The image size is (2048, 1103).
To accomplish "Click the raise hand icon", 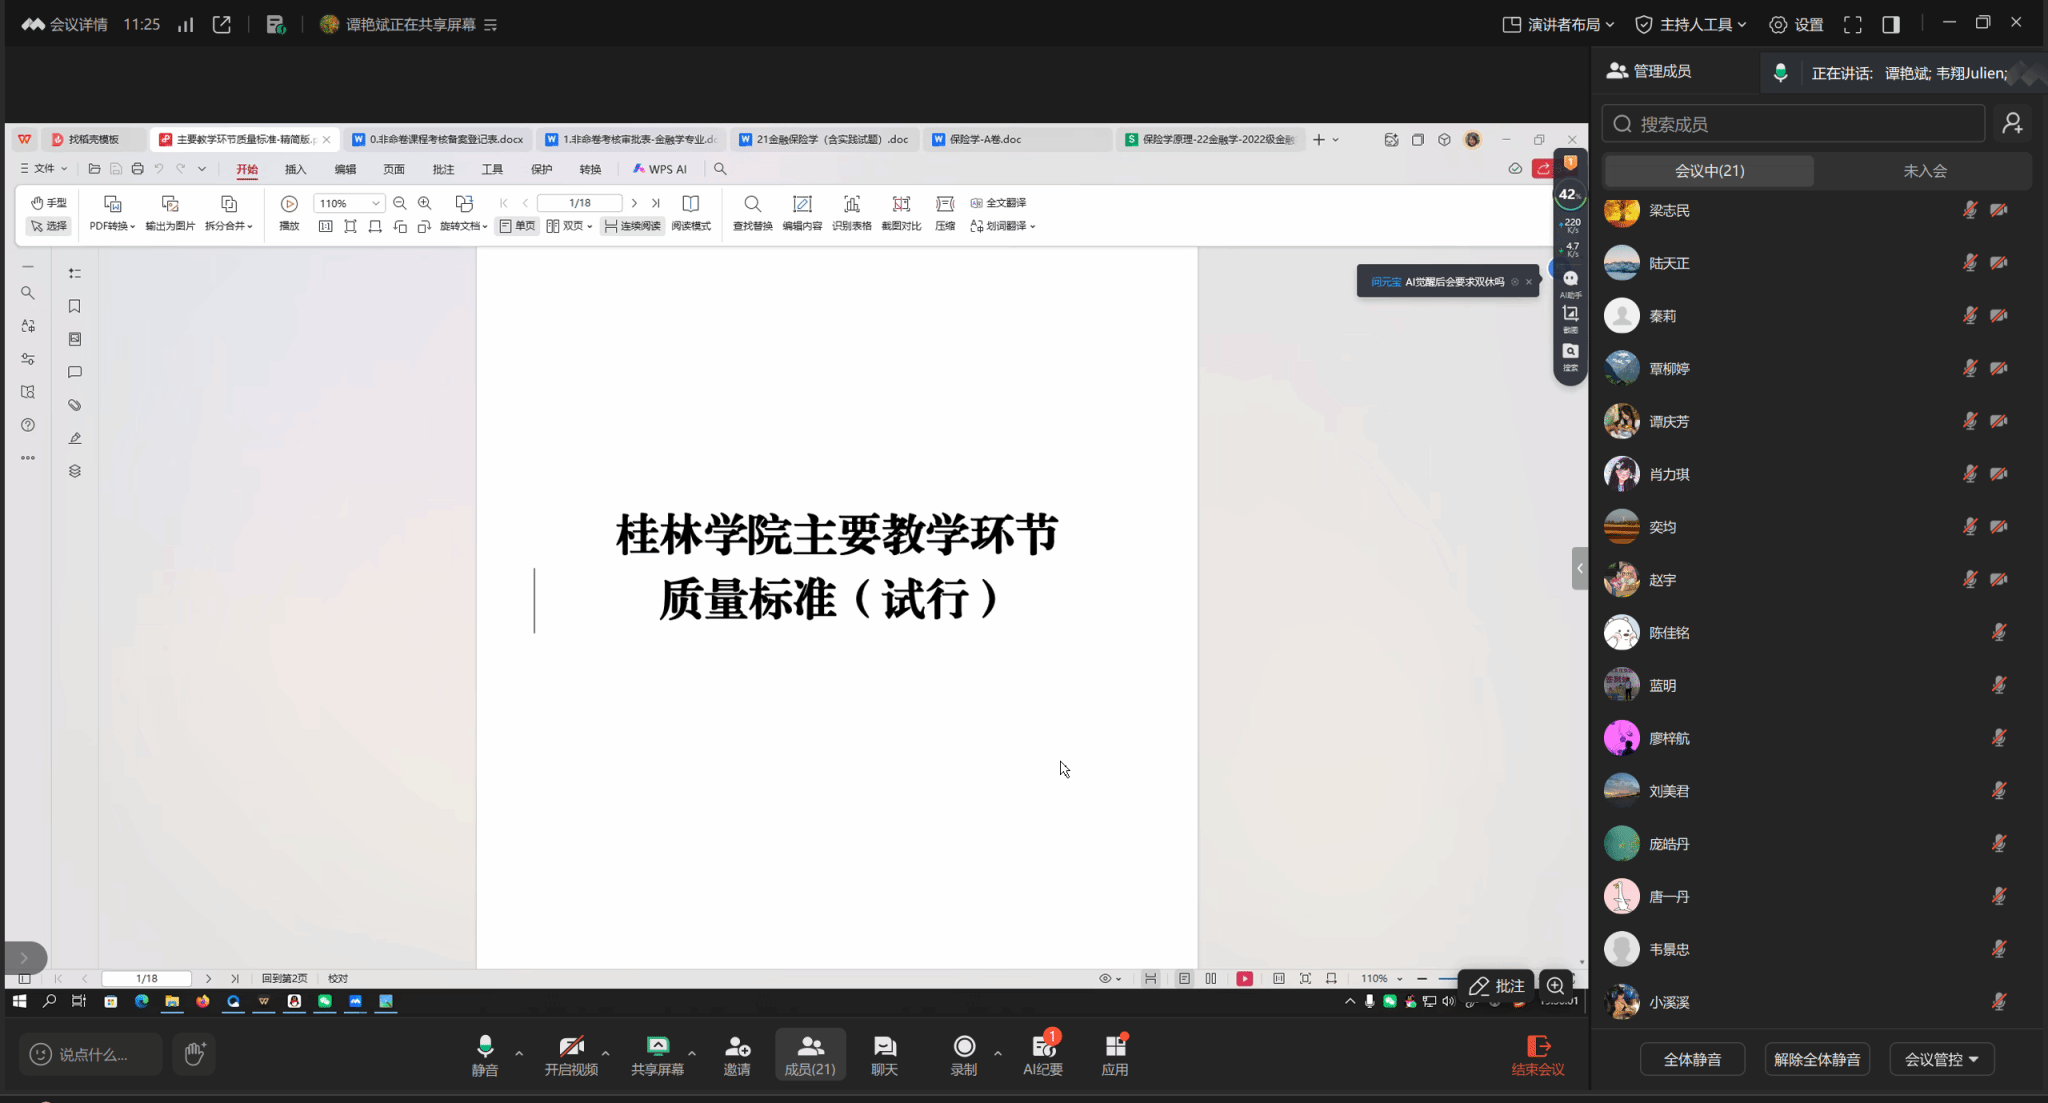I will pos(195,1053).
